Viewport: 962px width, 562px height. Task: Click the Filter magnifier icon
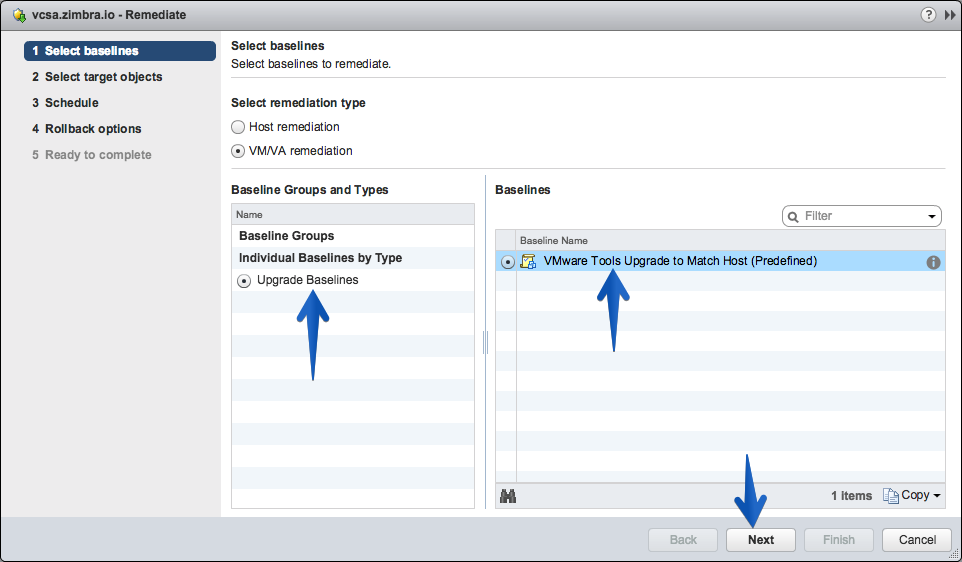tap(793, 217)
